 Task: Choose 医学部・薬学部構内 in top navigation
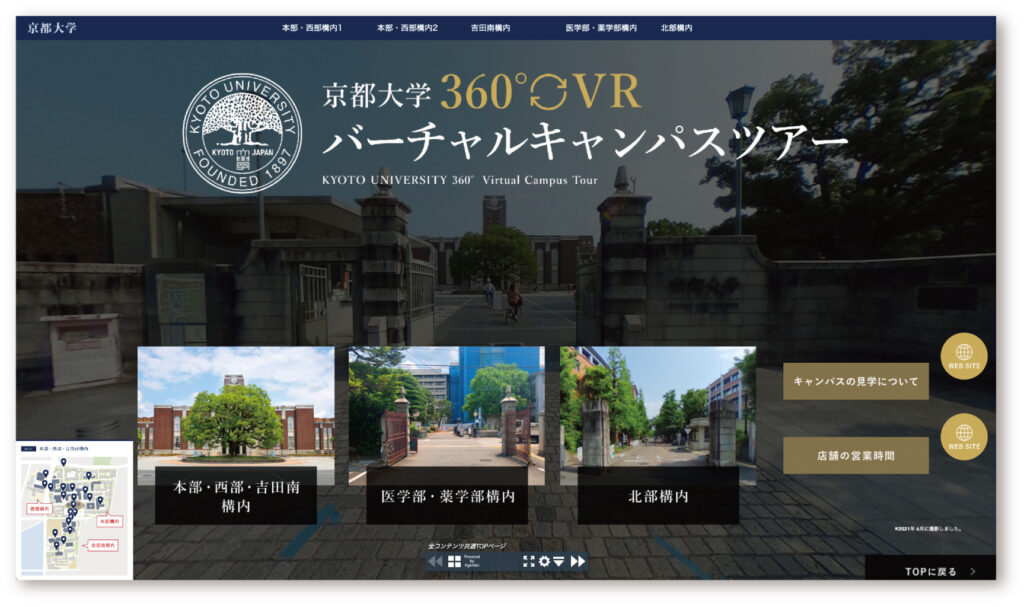601,28
